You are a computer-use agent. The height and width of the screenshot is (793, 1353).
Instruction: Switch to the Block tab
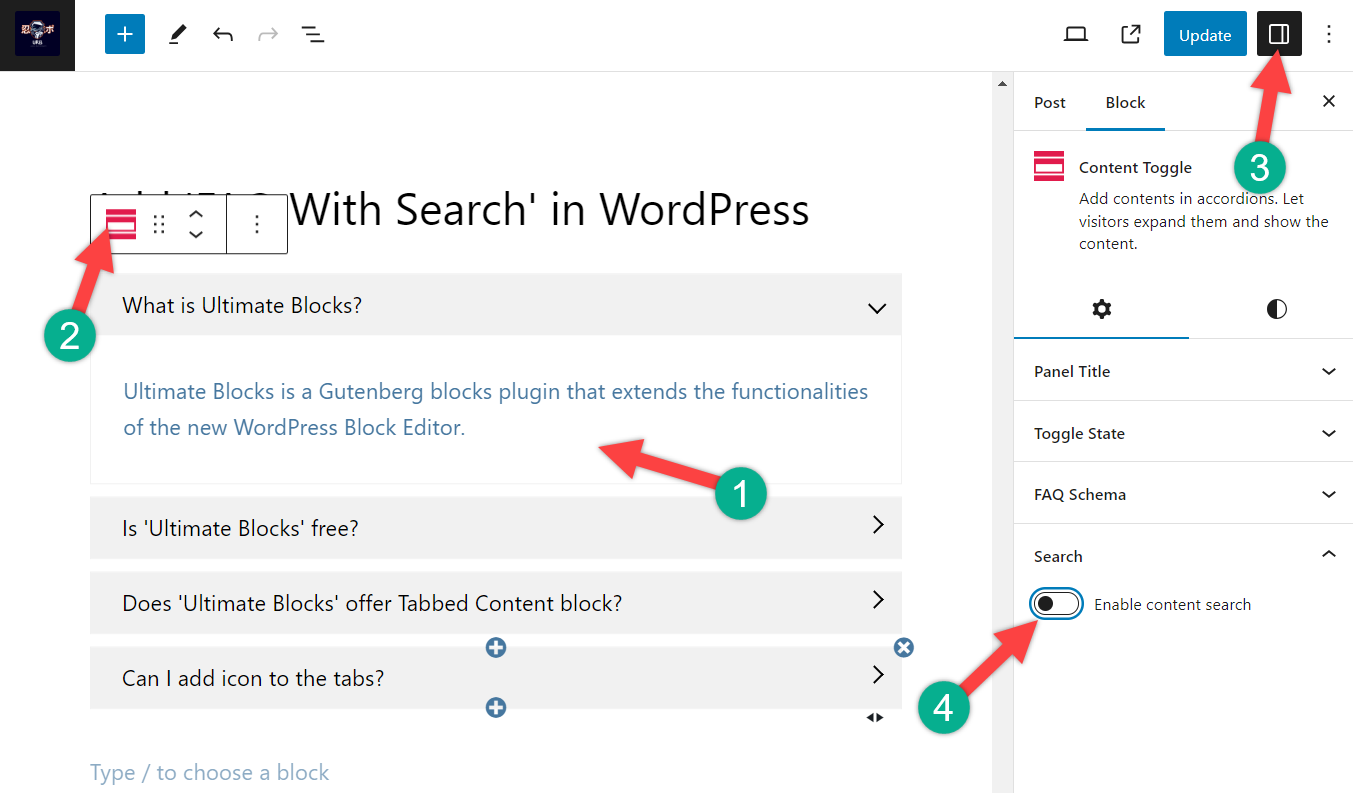coord(1125,102)
